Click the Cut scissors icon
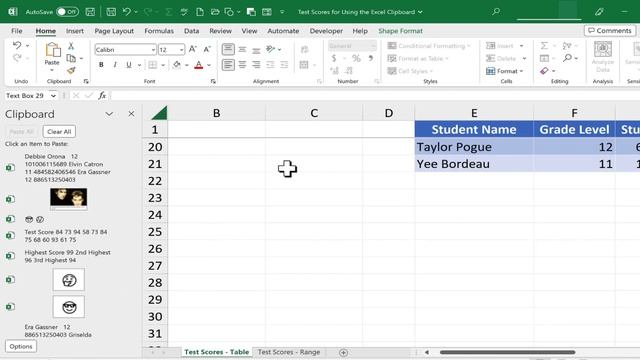The image size is (640, 360). [71, 46]
